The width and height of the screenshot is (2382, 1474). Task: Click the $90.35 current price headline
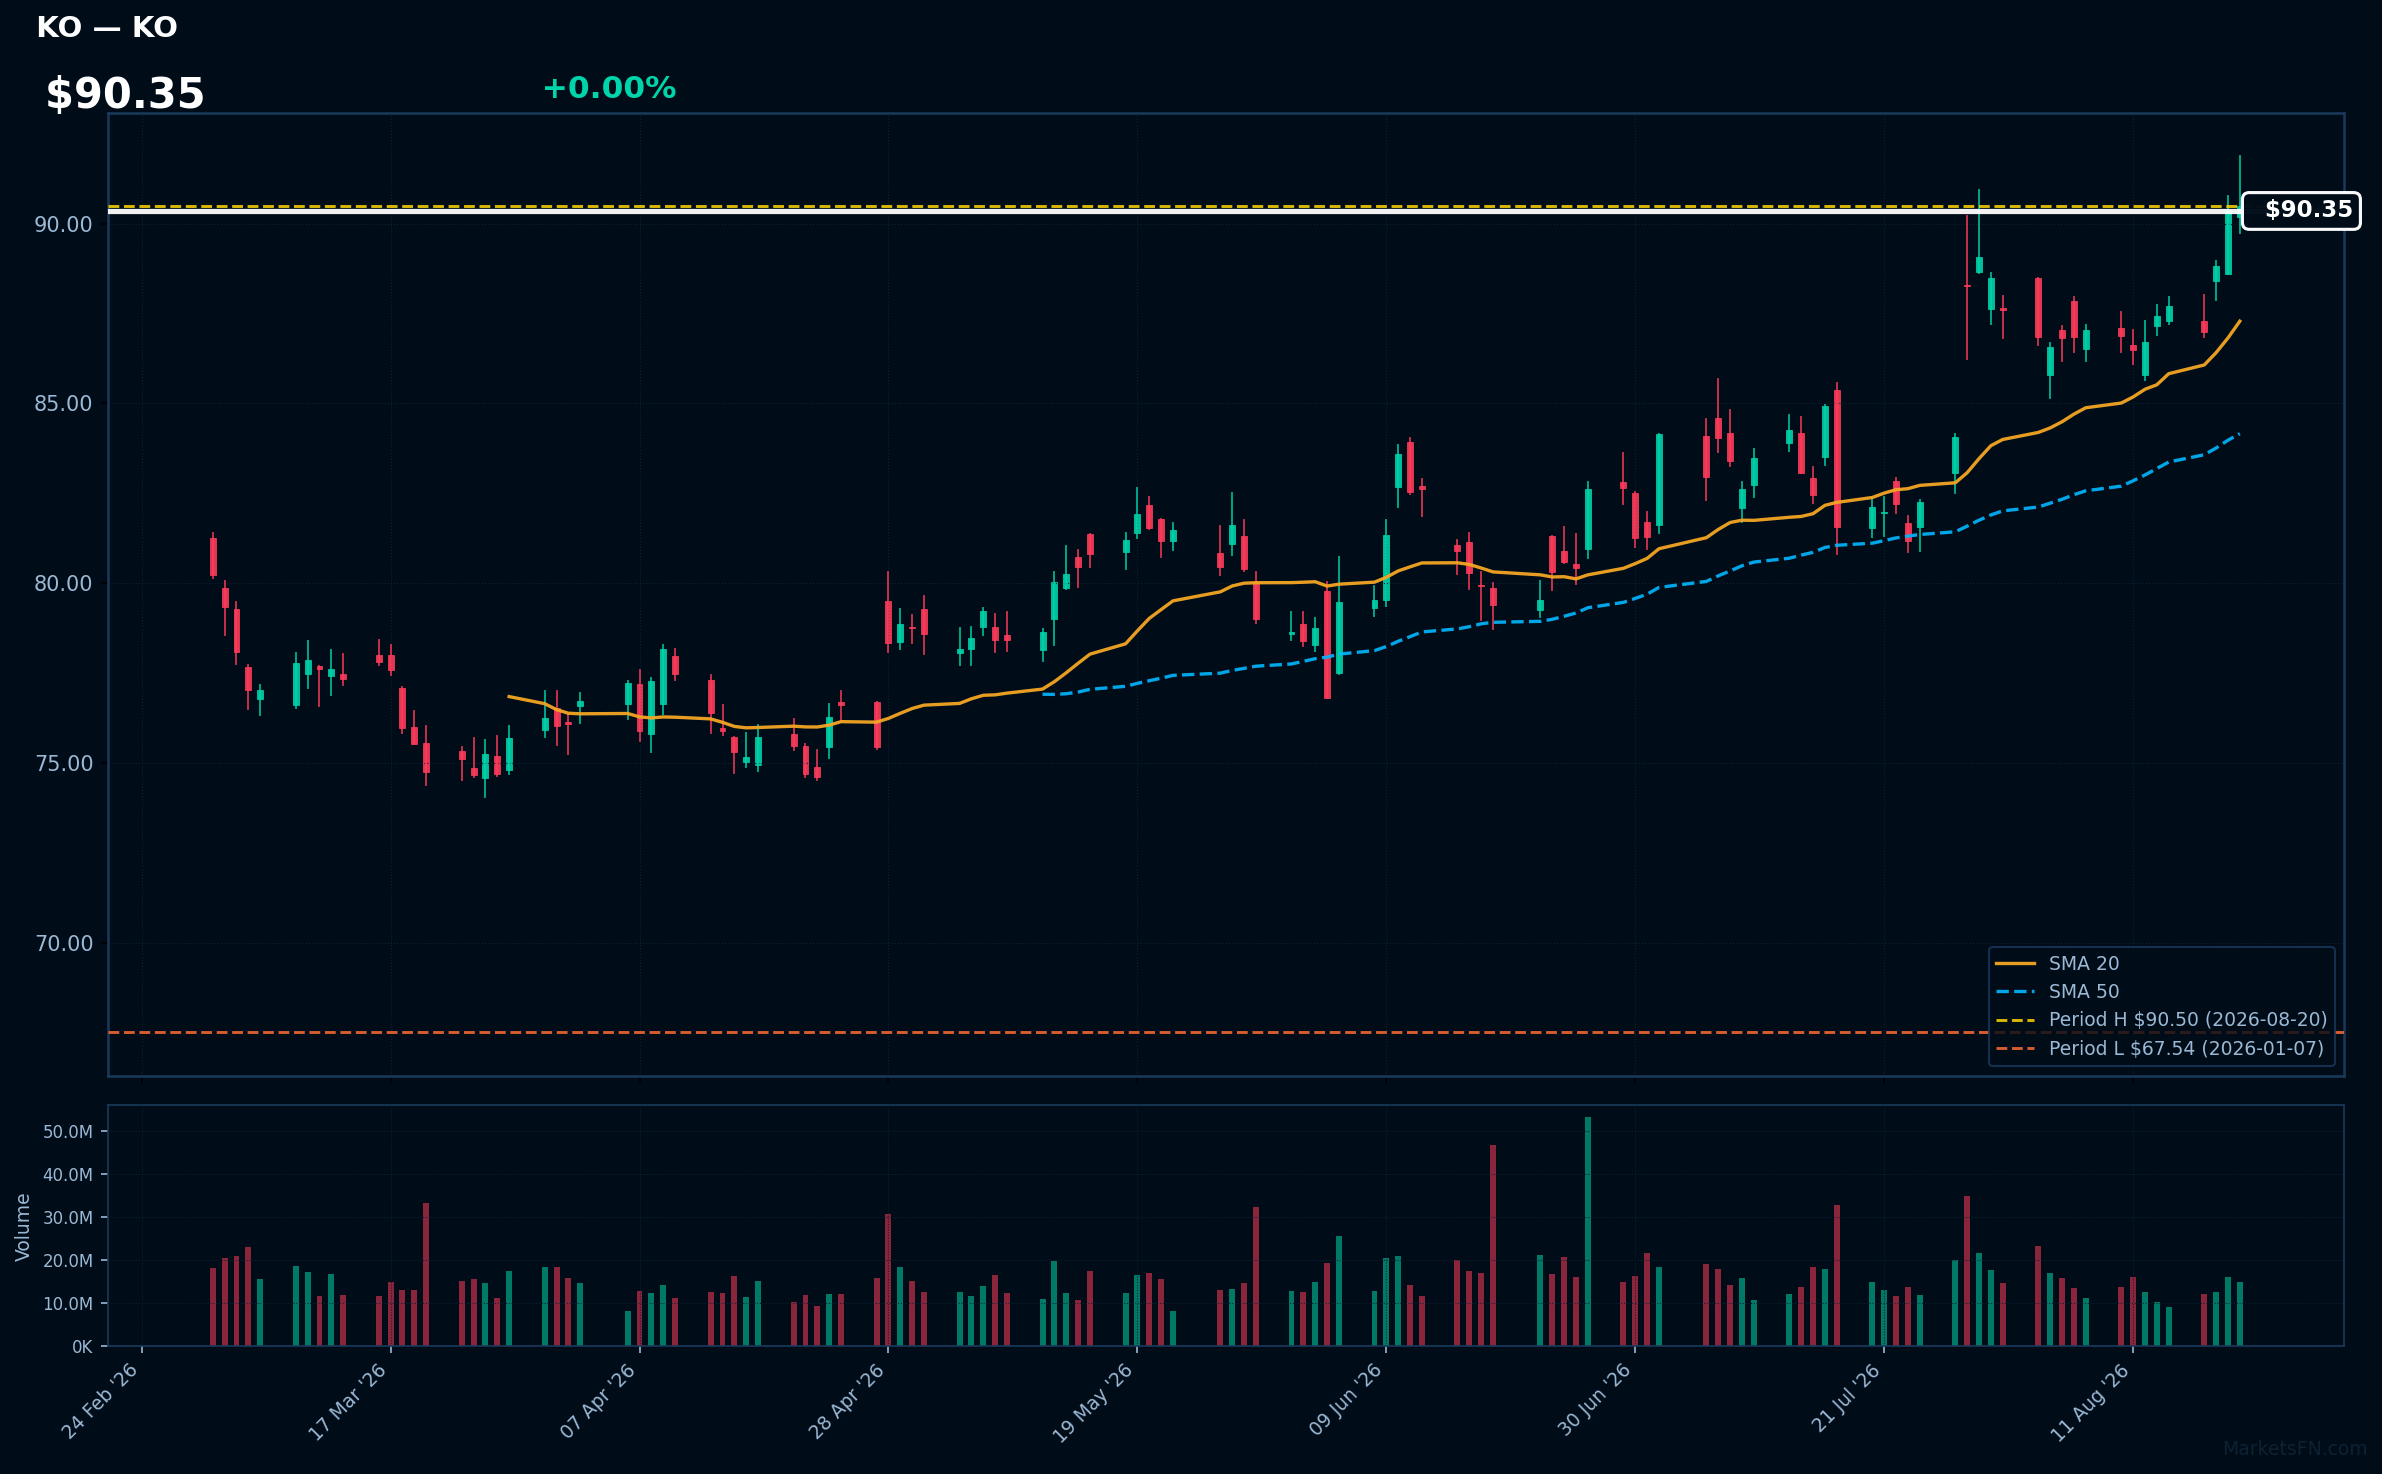tap(125, 94)
